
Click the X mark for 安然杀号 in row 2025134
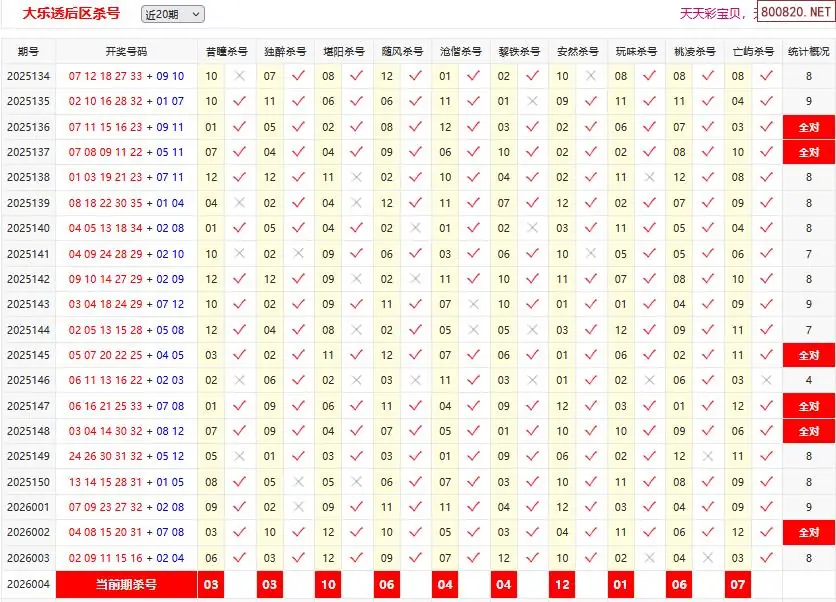(x=591, y=76)
